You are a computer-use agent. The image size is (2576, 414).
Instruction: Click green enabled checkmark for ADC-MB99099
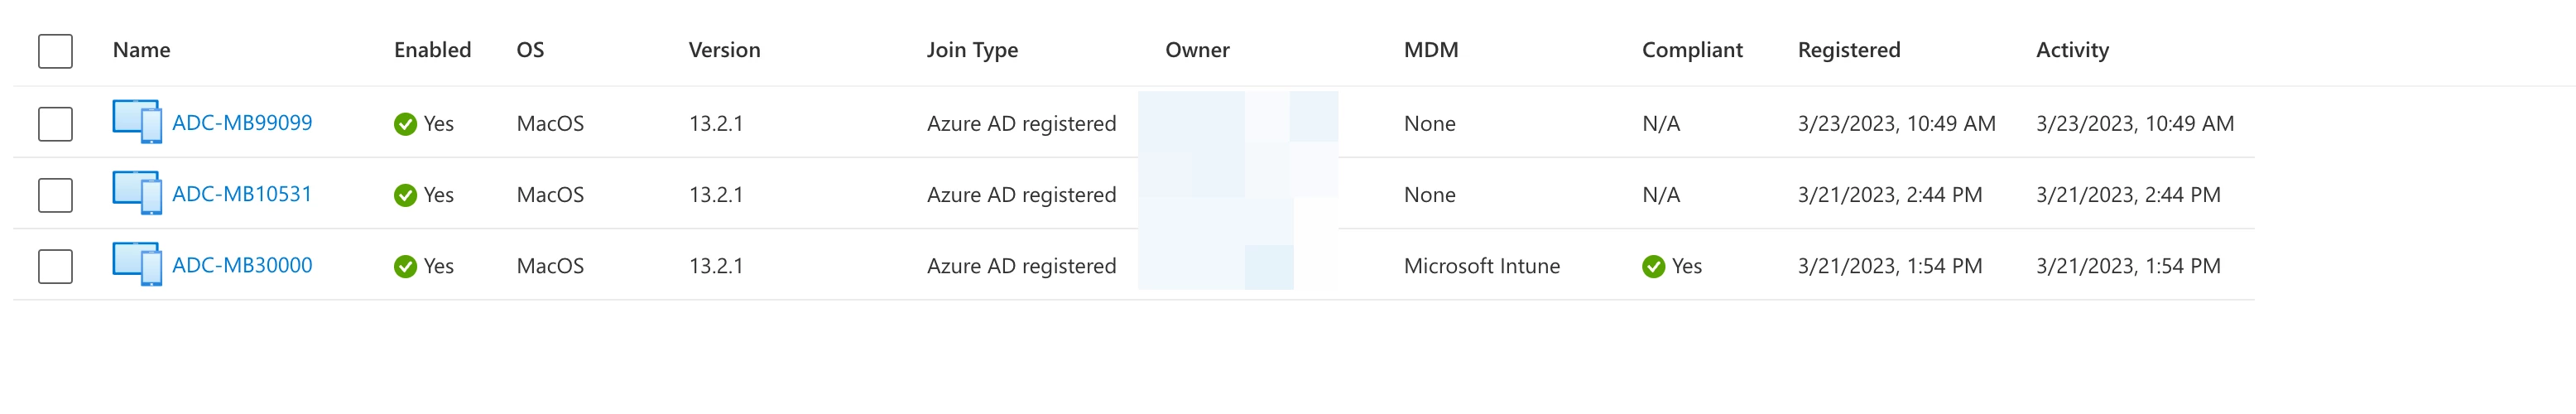pyautogui.click(x=405, y=124)
